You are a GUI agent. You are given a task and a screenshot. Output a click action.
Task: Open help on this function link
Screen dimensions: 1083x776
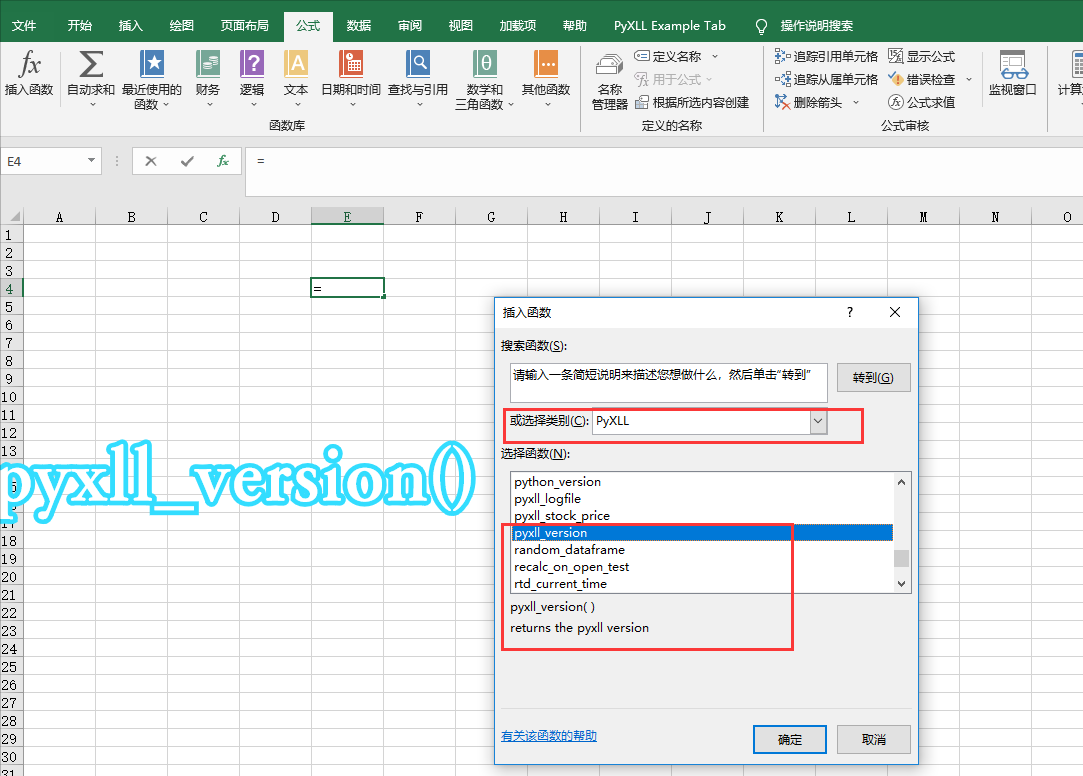[548, 736]
